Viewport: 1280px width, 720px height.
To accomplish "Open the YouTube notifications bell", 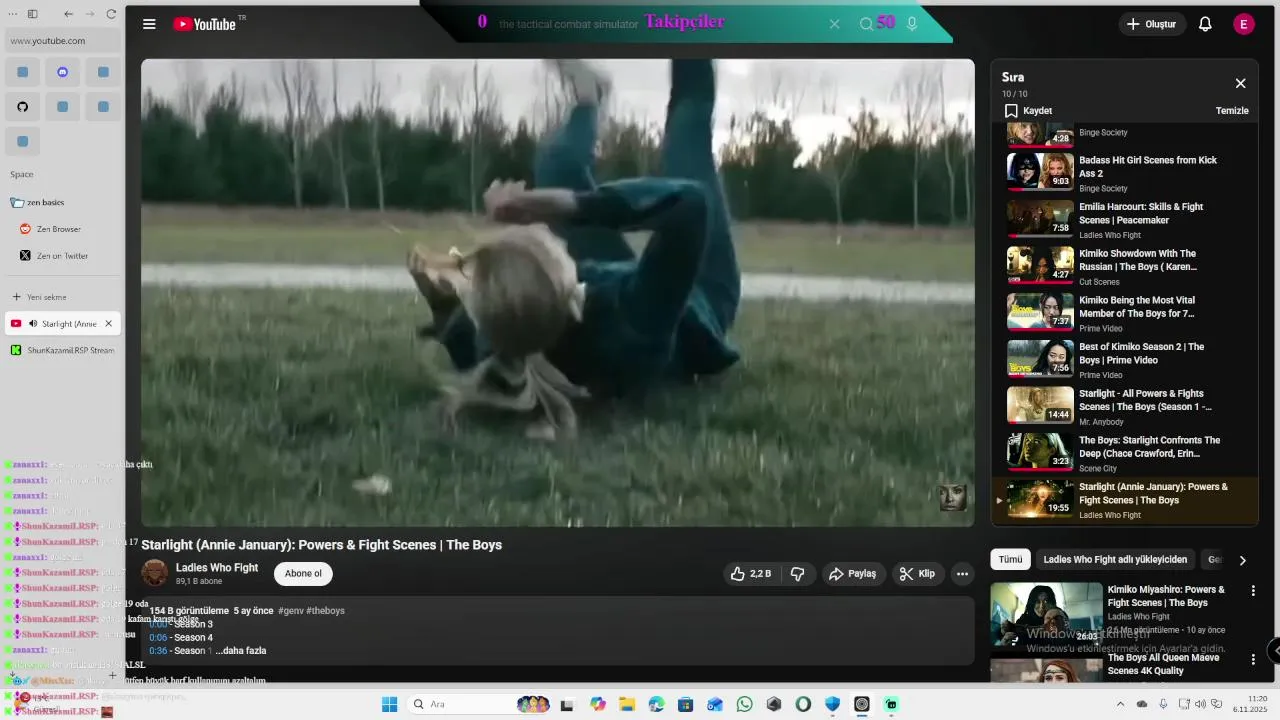I will [1205, 24].
